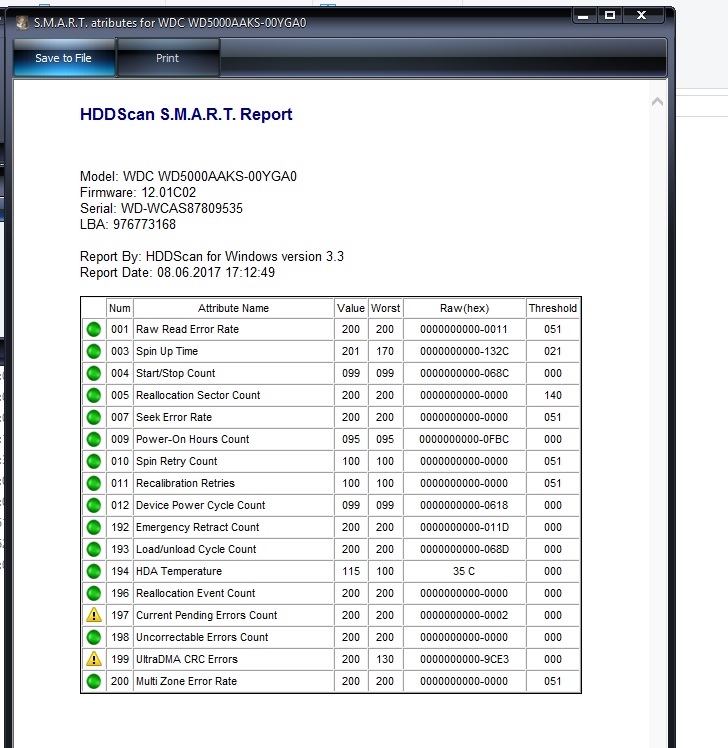
Task: Click the Firmware: 12.01C02 line
Action: pos(138,192)
